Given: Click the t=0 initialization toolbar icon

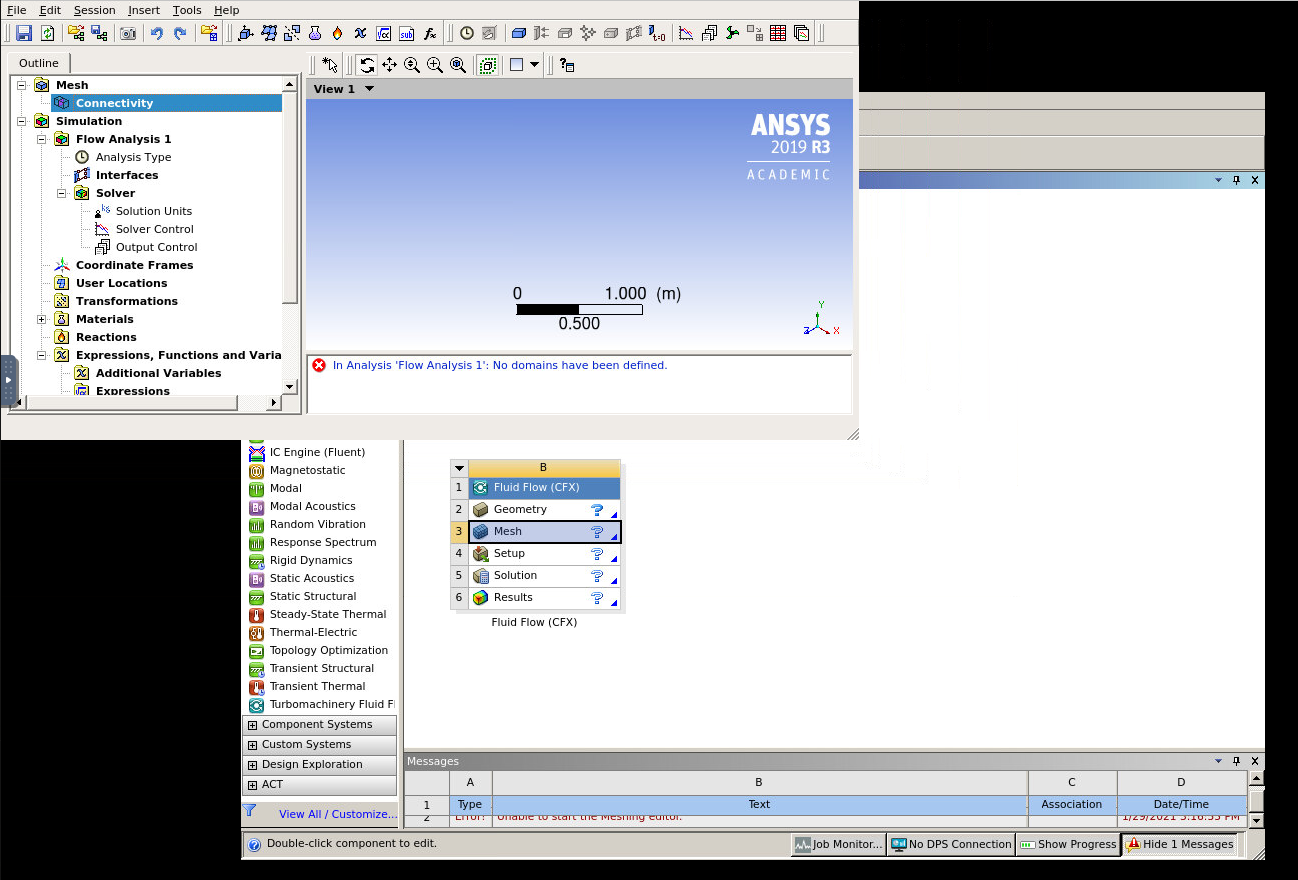Looking at the screenshot, I should tap(657, 33).
